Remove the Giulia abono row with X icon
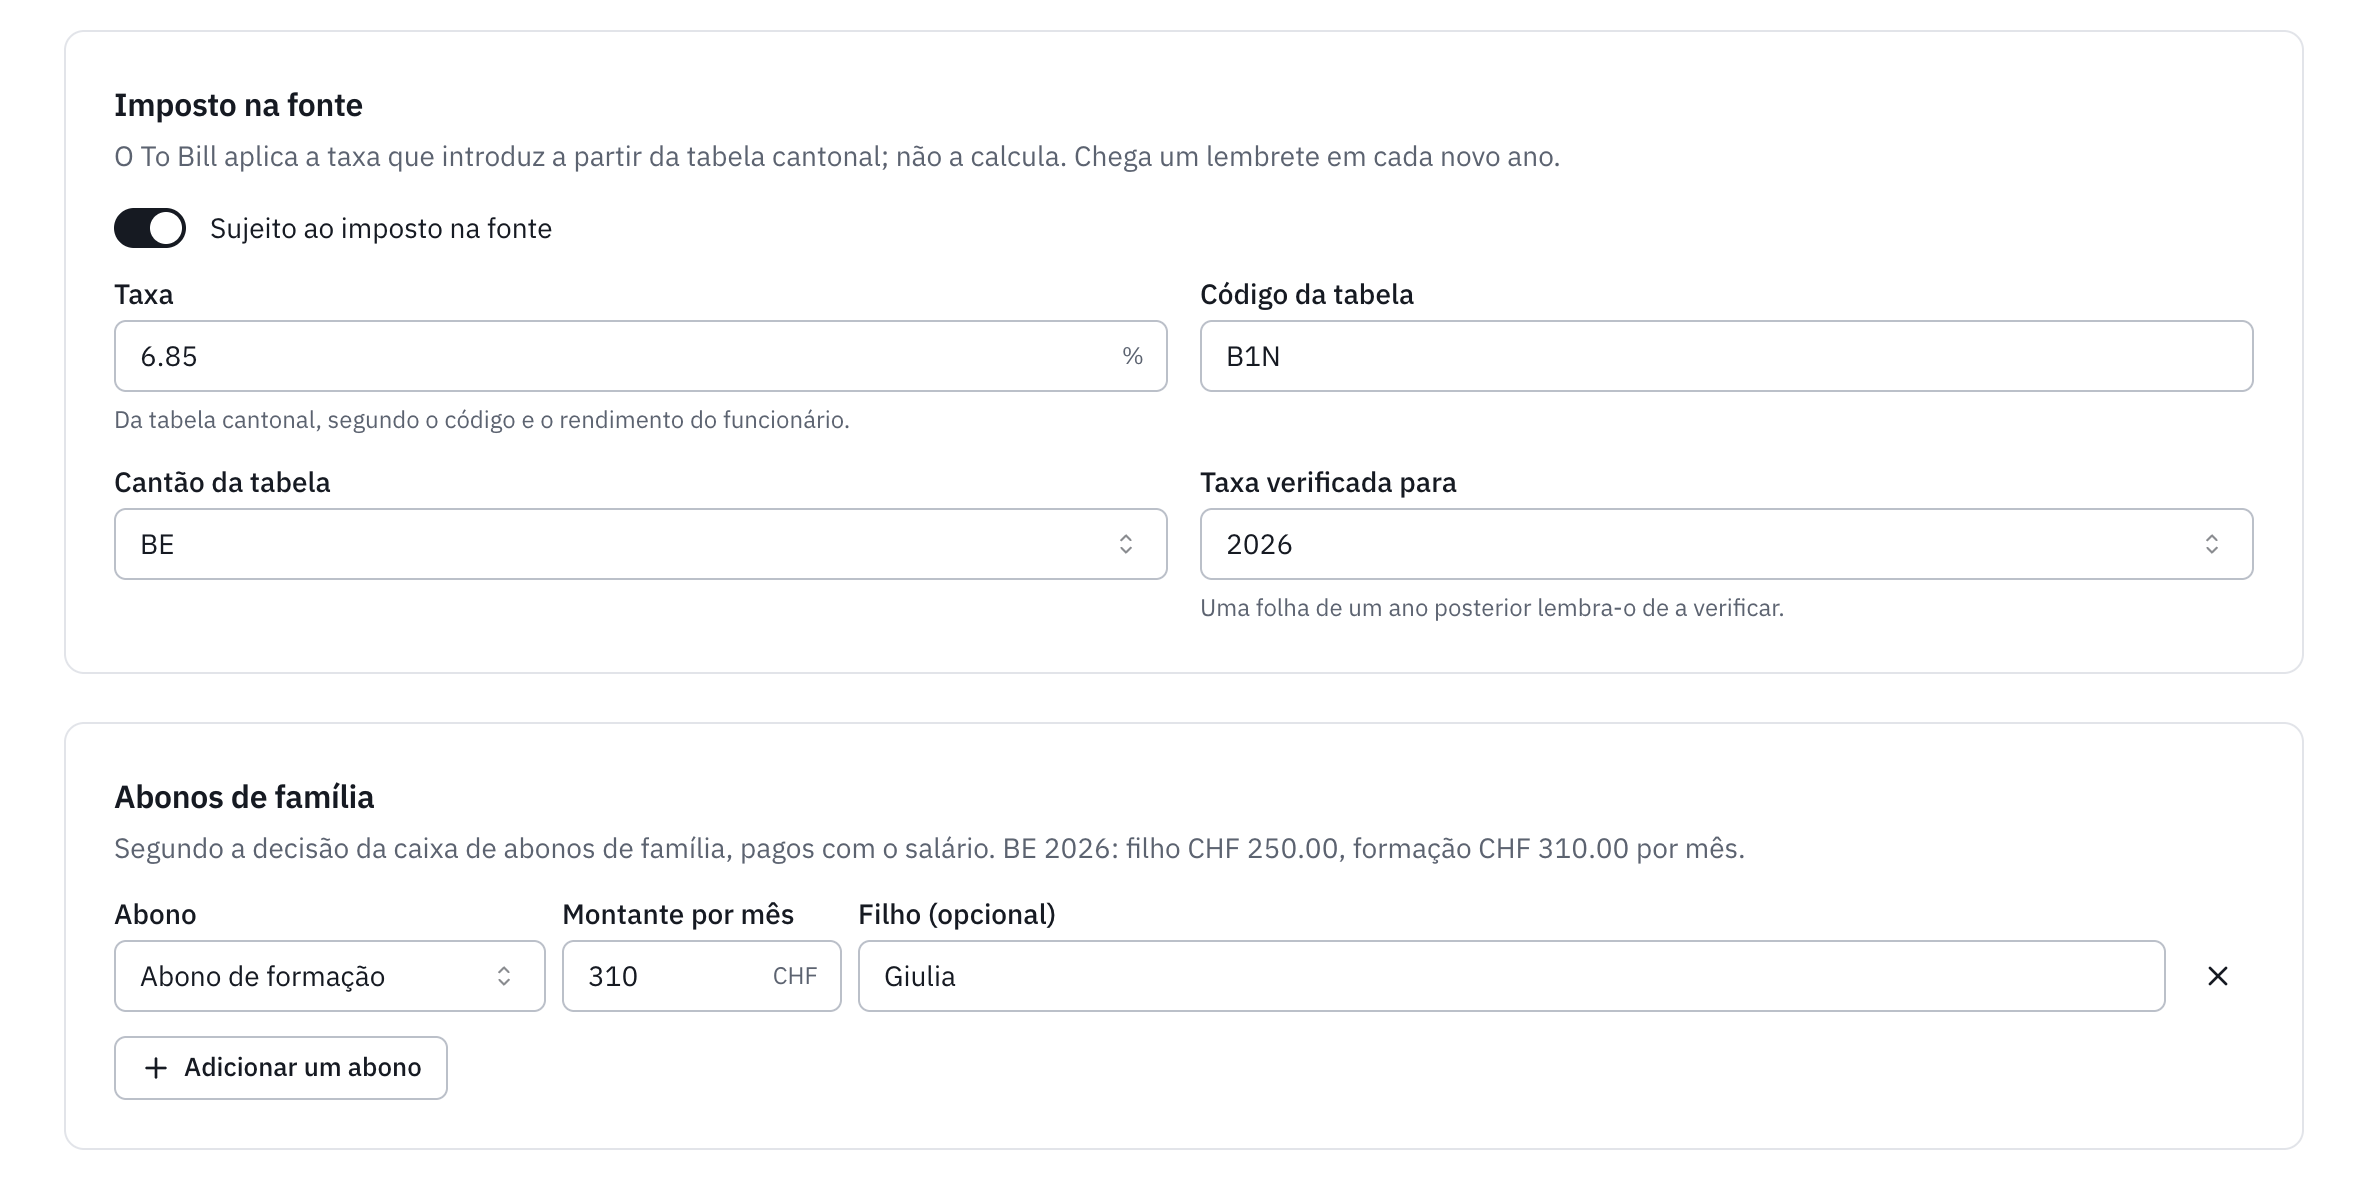 (2217, 976)
